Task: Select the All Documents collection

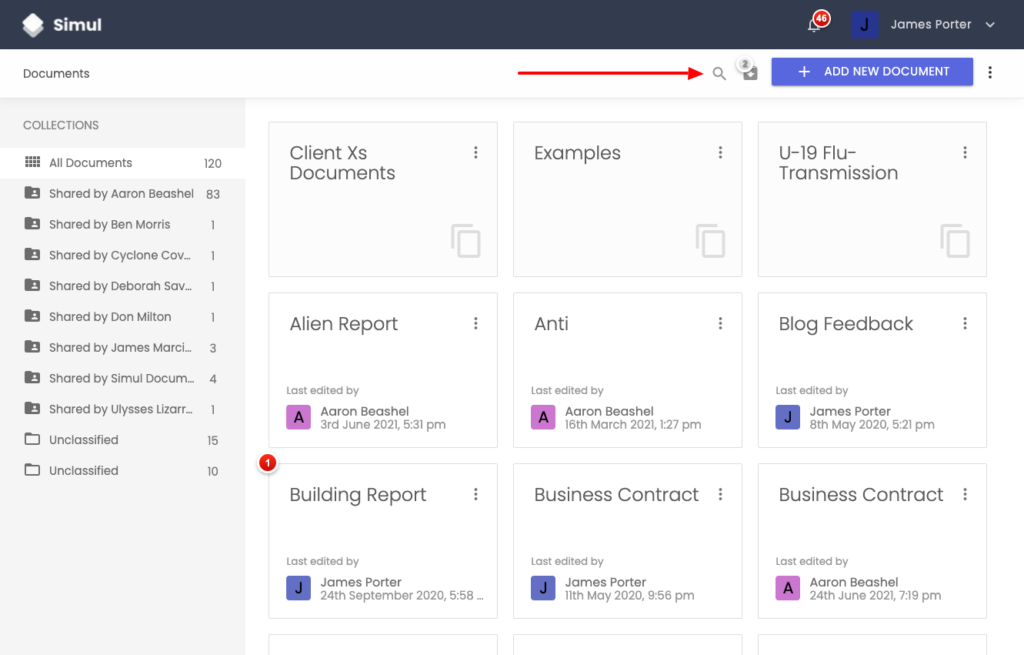Action: click(x=90, y=162)
